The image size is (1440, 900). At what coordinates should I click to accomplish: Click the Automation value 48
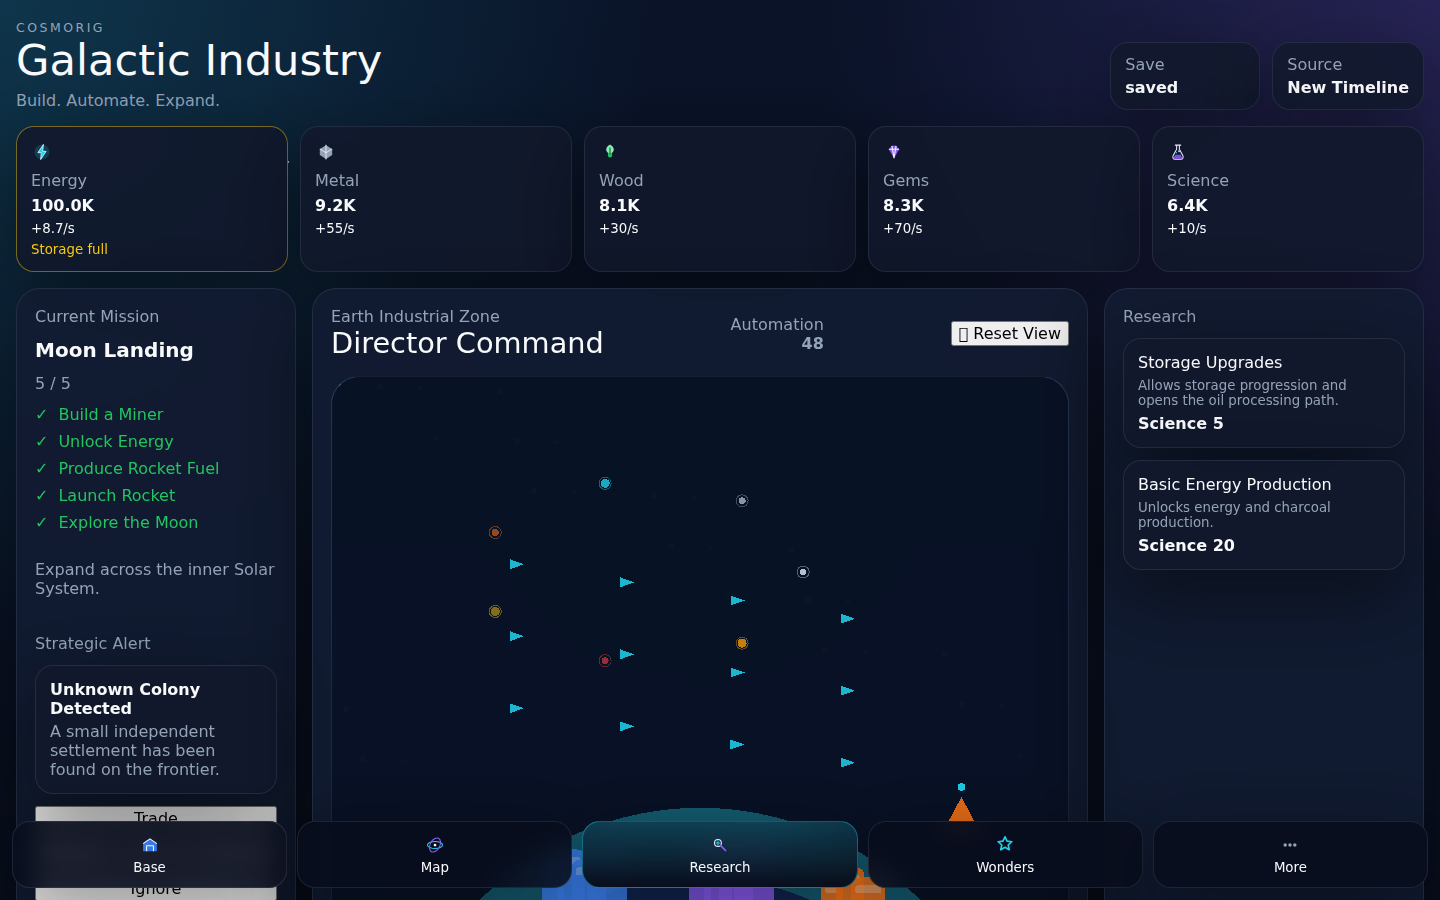813,344
